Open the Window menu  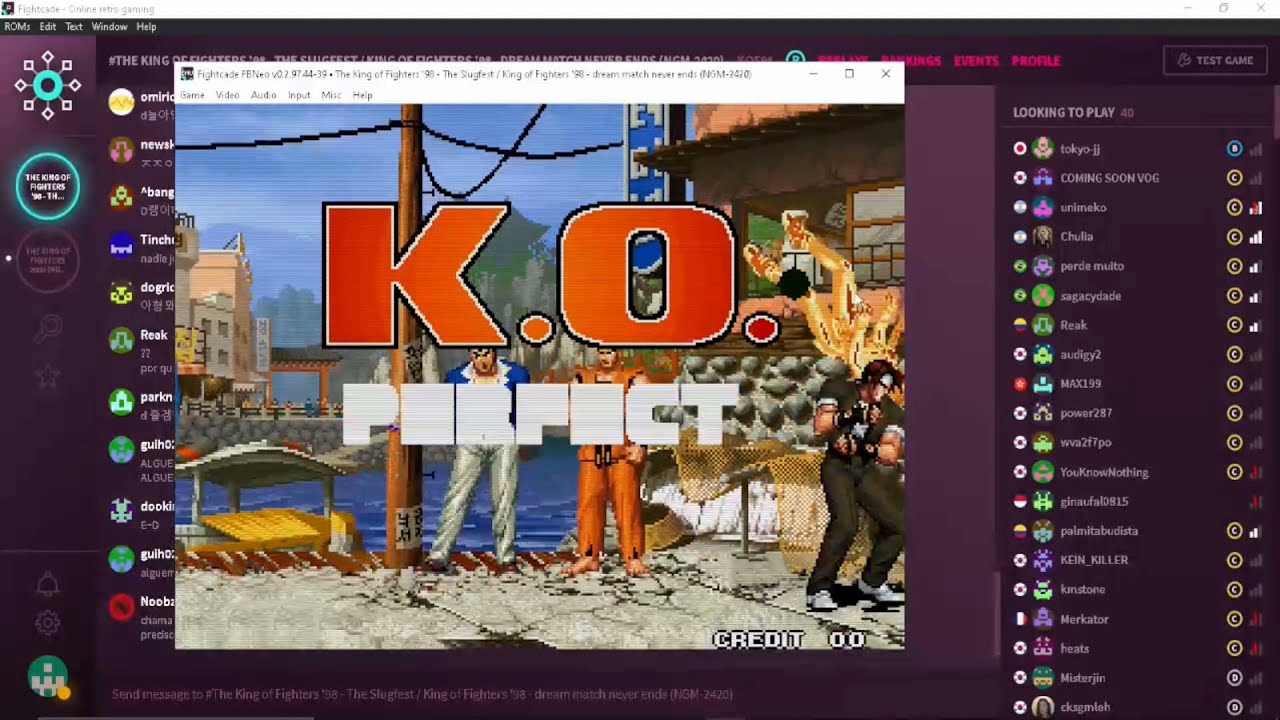point(109,27)
